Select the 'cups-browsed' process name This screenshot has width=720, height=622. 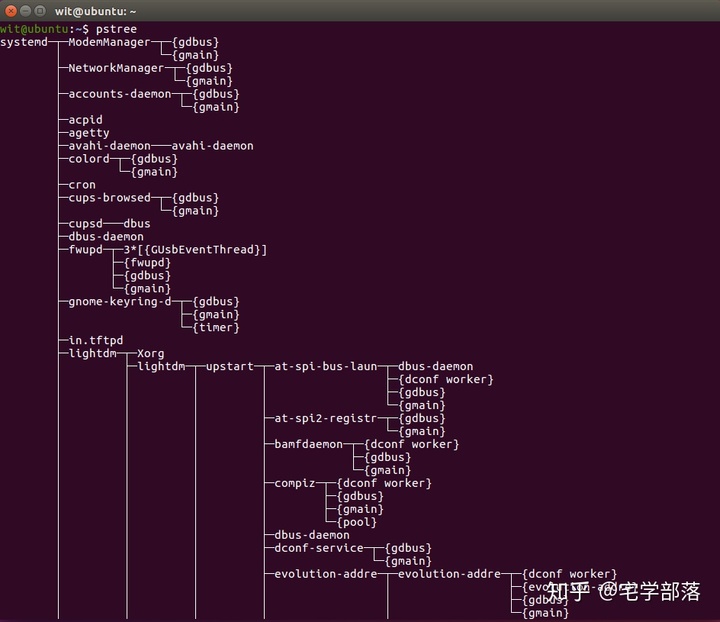coord(109,198)
